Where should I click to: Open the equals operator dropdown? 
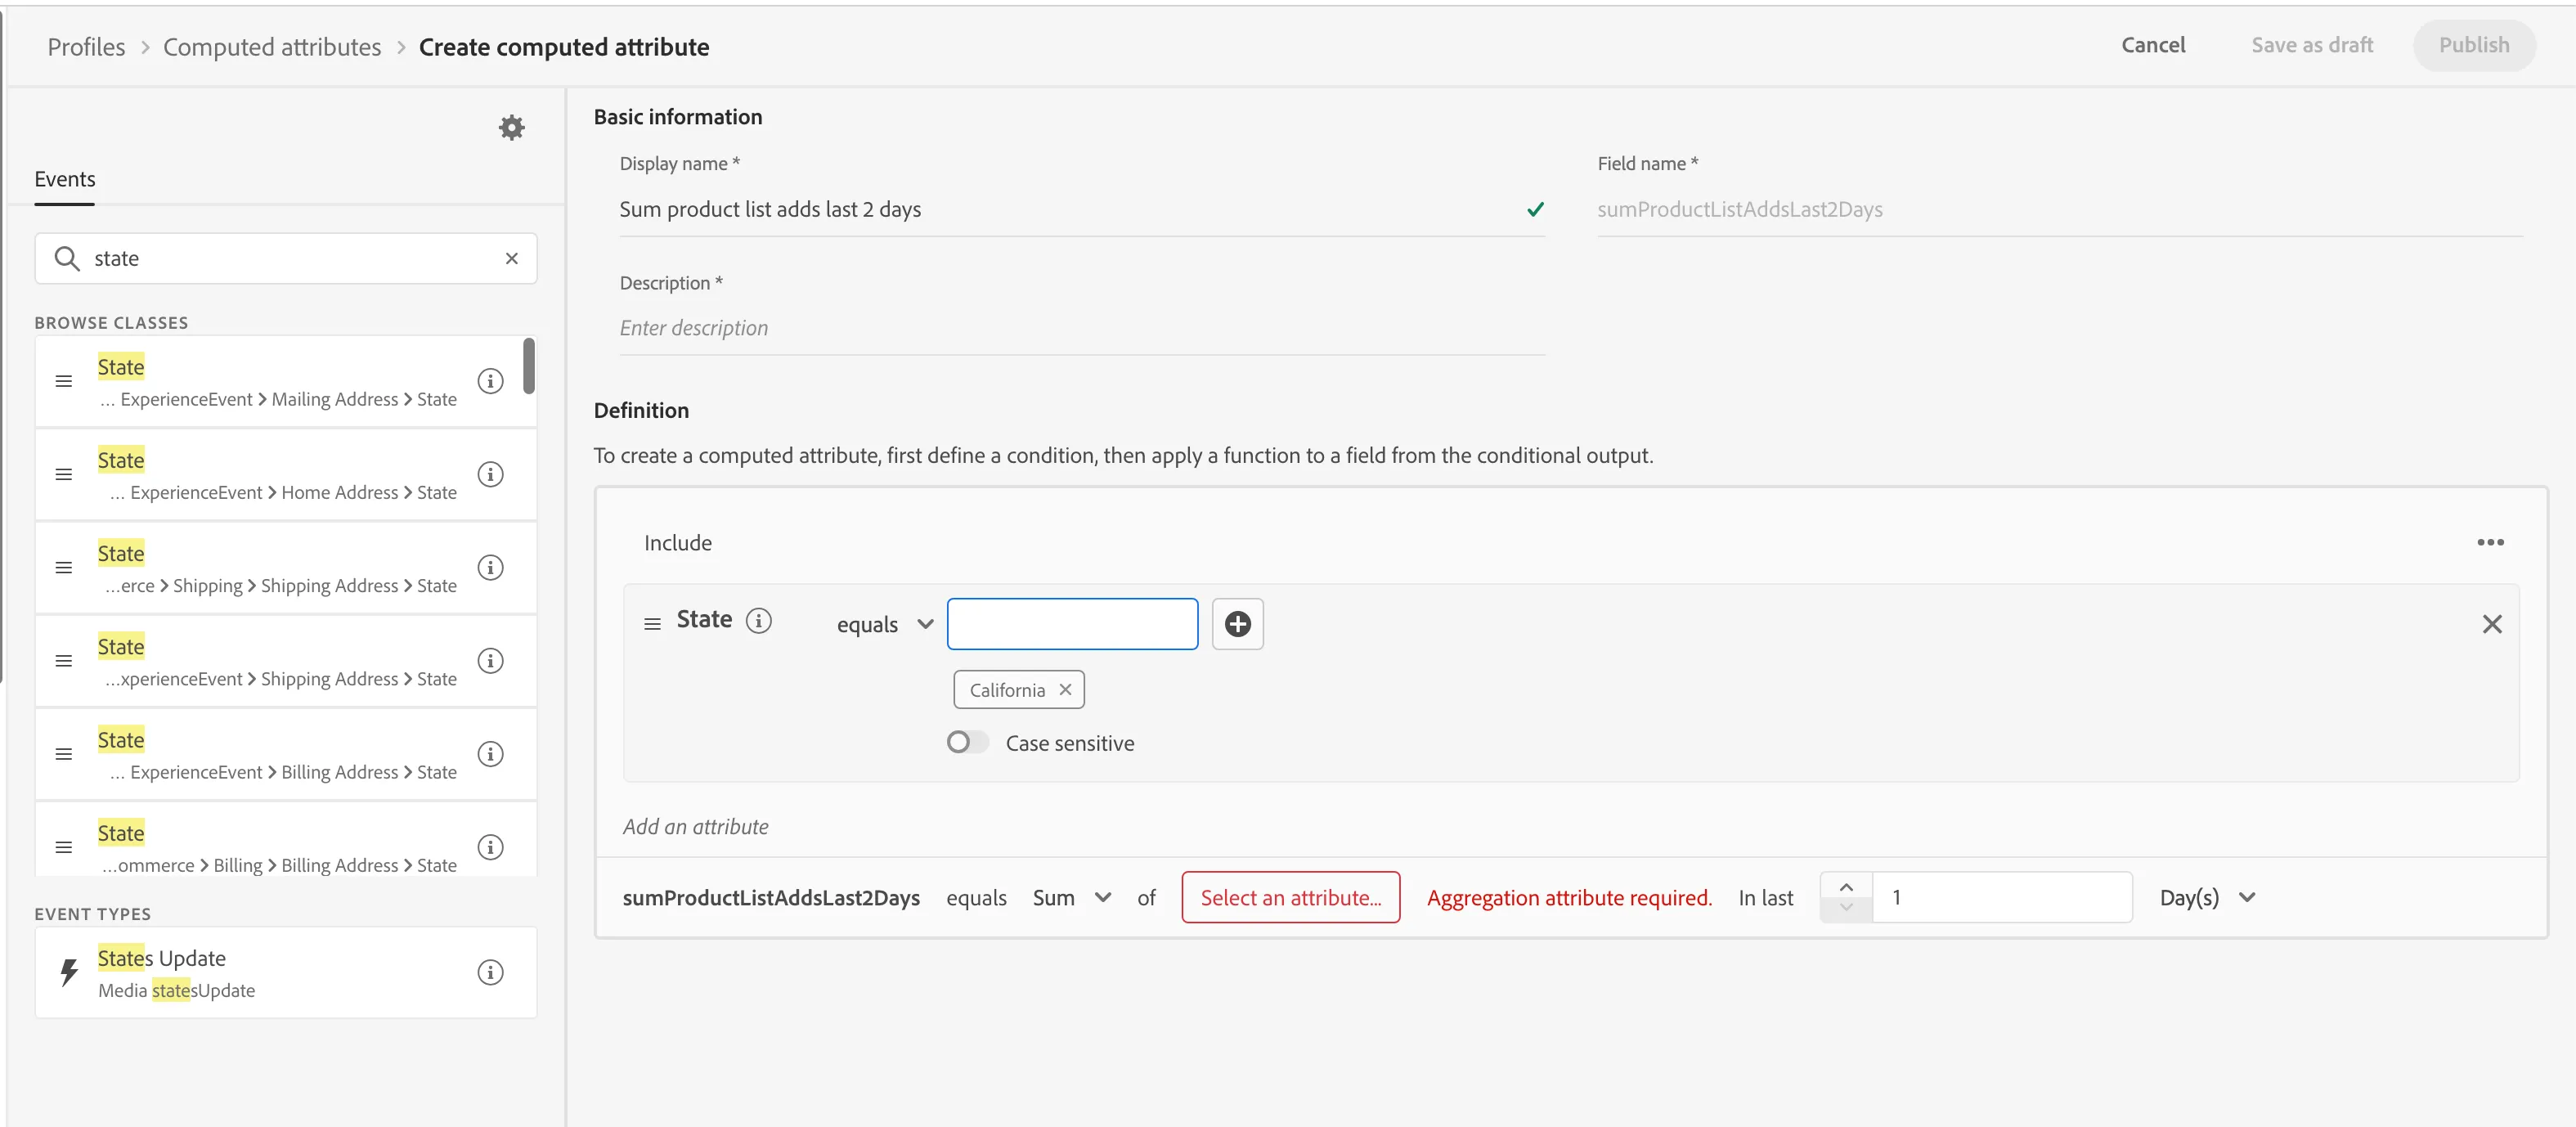884,624
